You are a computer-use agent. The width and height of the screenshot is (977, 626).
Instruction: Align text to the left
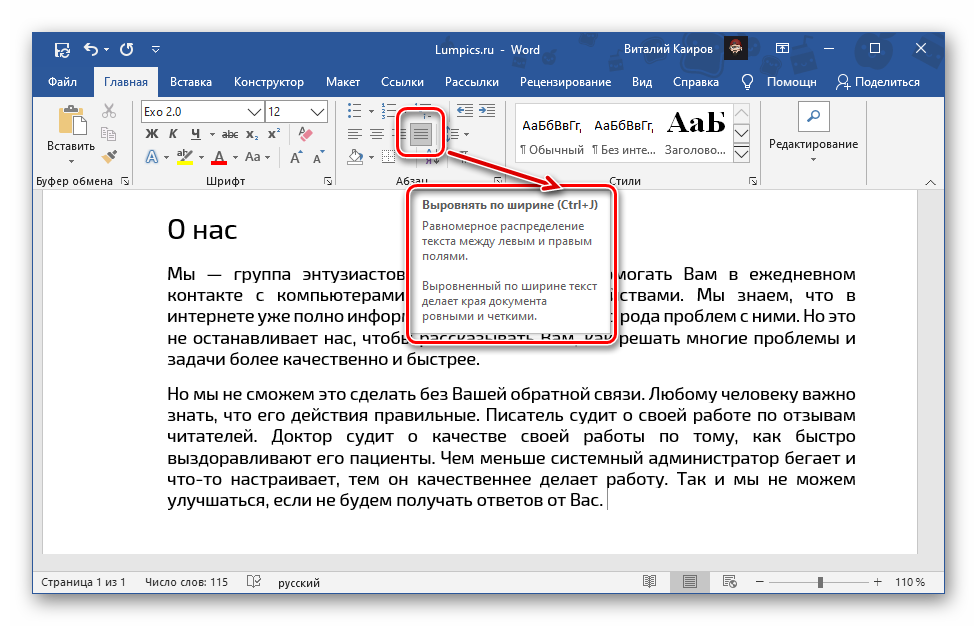[355, 134]
